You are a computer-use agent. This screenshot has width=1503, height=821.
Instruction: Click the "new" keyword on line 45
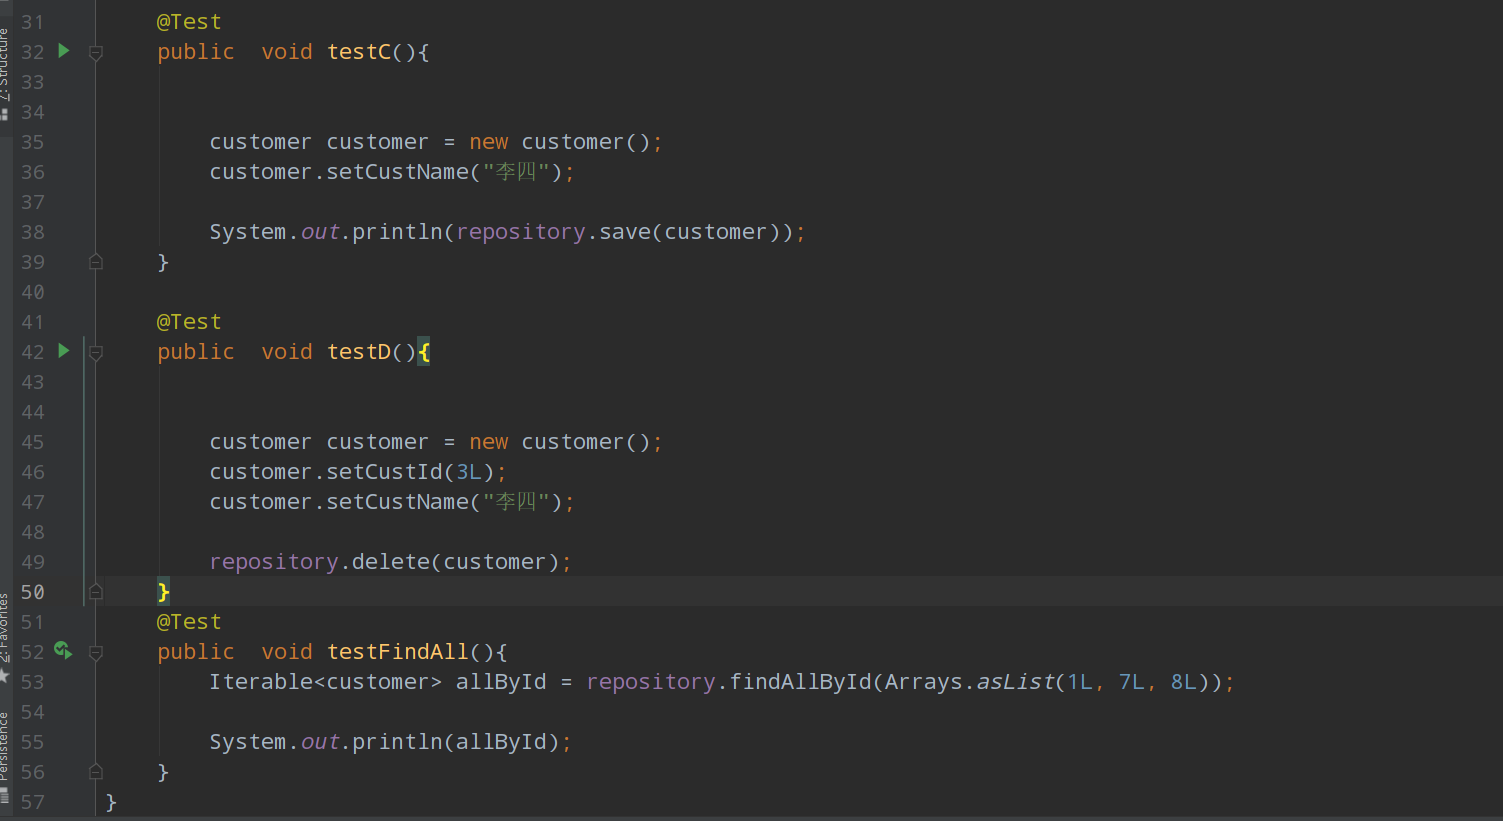tap(489, 442)
